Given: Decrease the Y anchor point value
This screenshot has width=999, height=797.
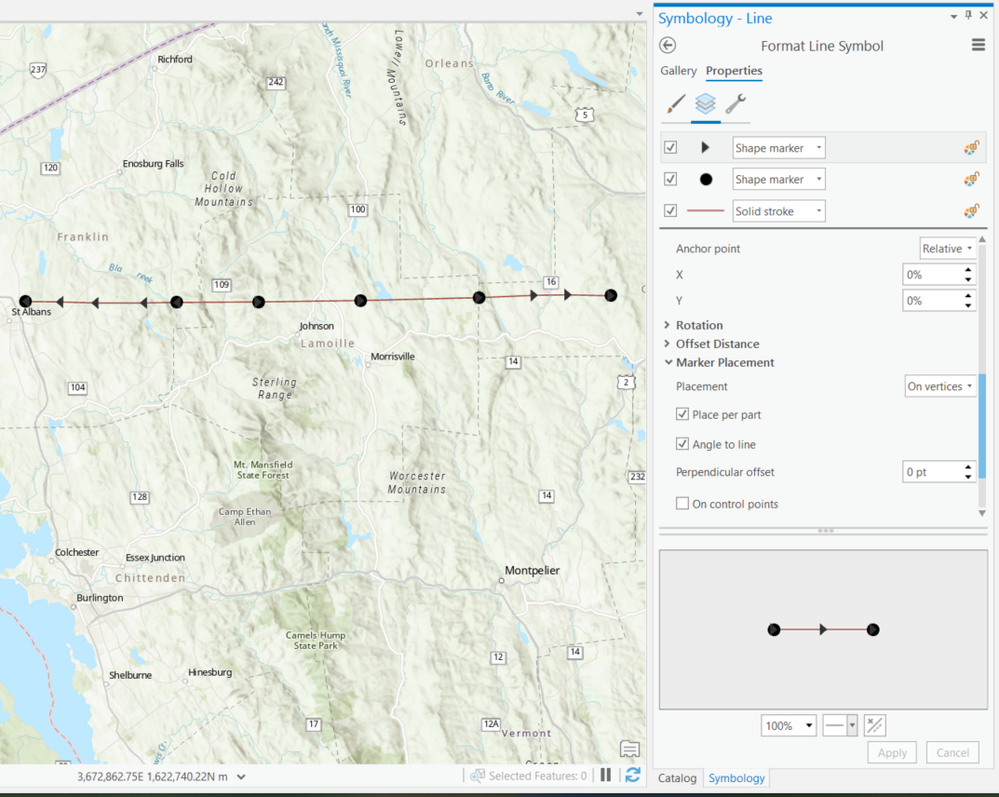Looking at the screenshot, I should [x=968, y=306].
